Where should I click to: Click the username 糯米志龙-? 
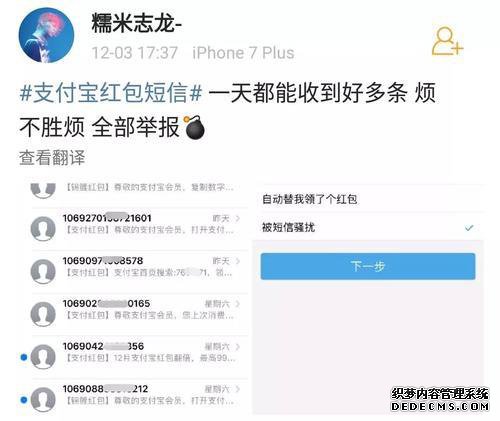pyautogui.click(x=137, y=23)
